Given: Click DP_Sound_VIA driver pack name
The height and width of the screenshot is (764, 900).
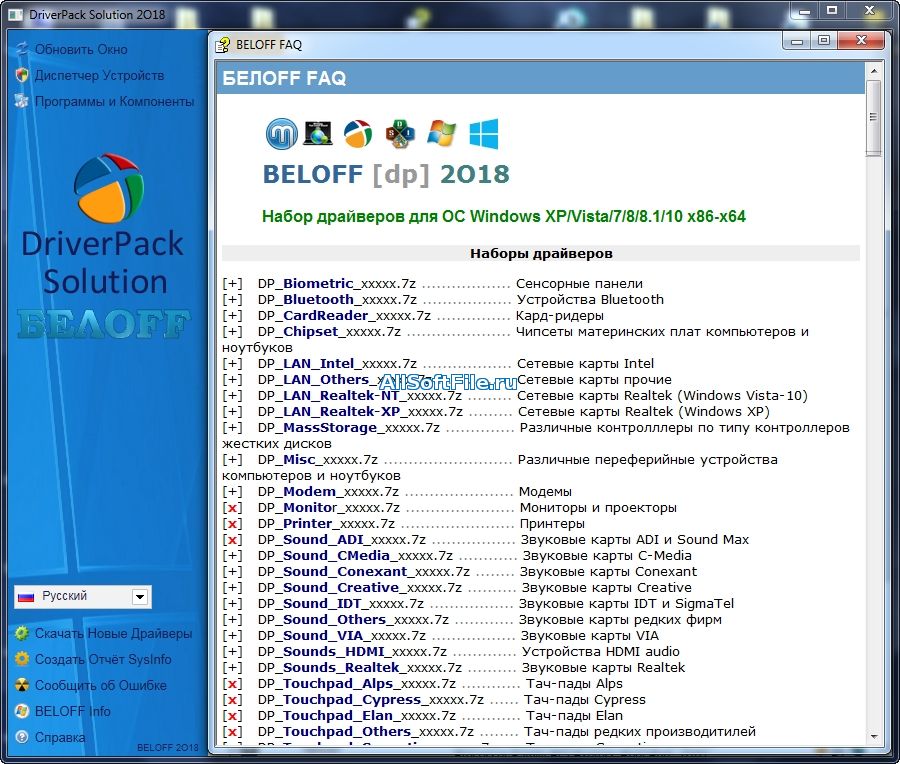Looking at the screenshot, I should tap(342, 636).
